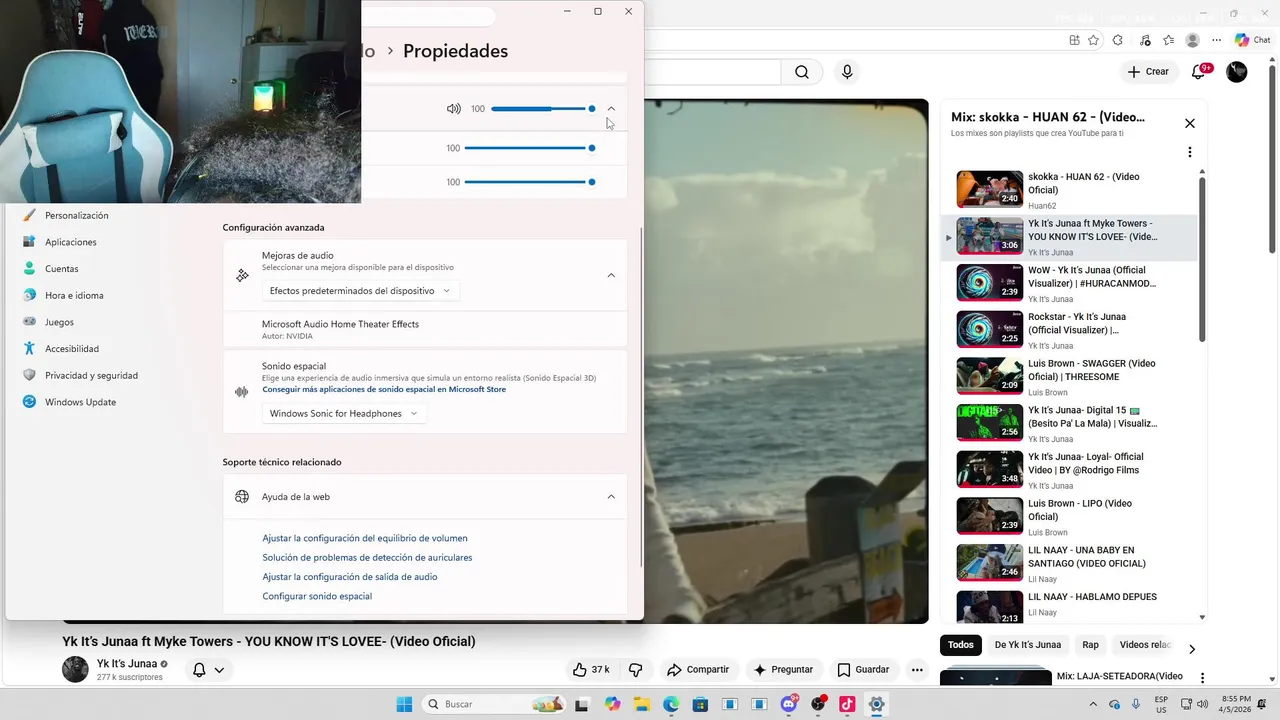The width and height of the screenshot is (1280, 720).
Task: Open Microsoft Store from taskbar
Action: [x=701, y=704]
